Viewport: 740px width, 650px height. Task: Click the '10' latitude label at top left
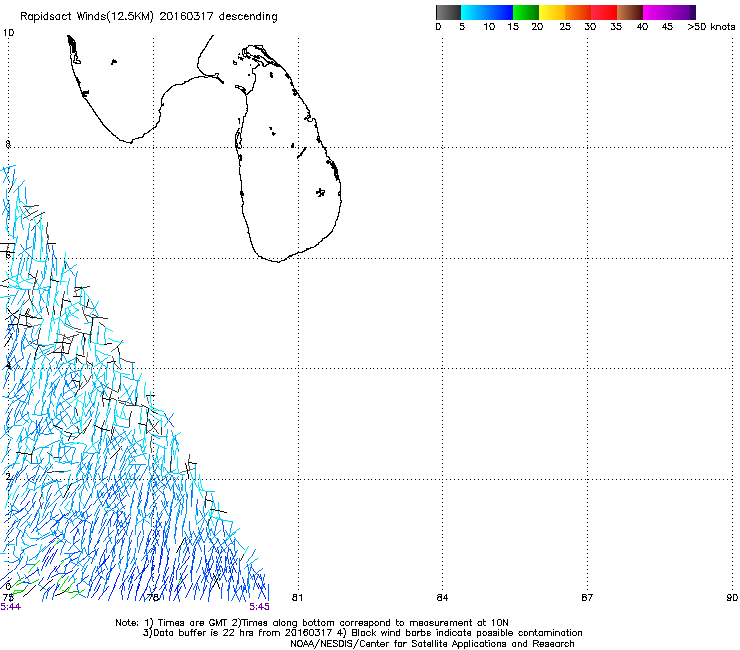8,33
